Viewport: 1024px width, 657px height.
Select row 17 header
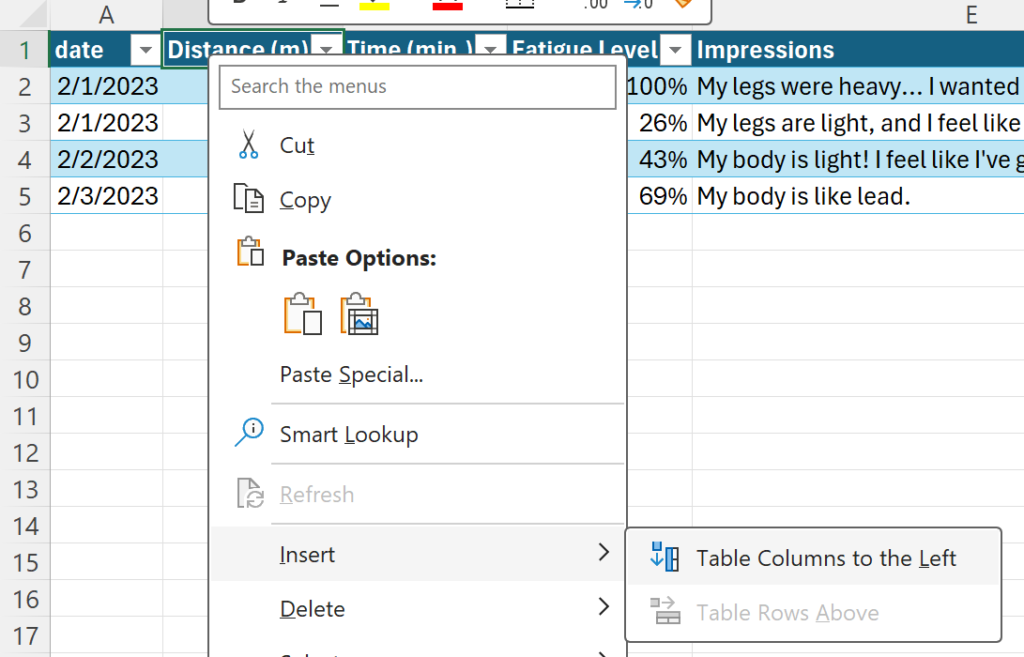[x=25, y=635]
